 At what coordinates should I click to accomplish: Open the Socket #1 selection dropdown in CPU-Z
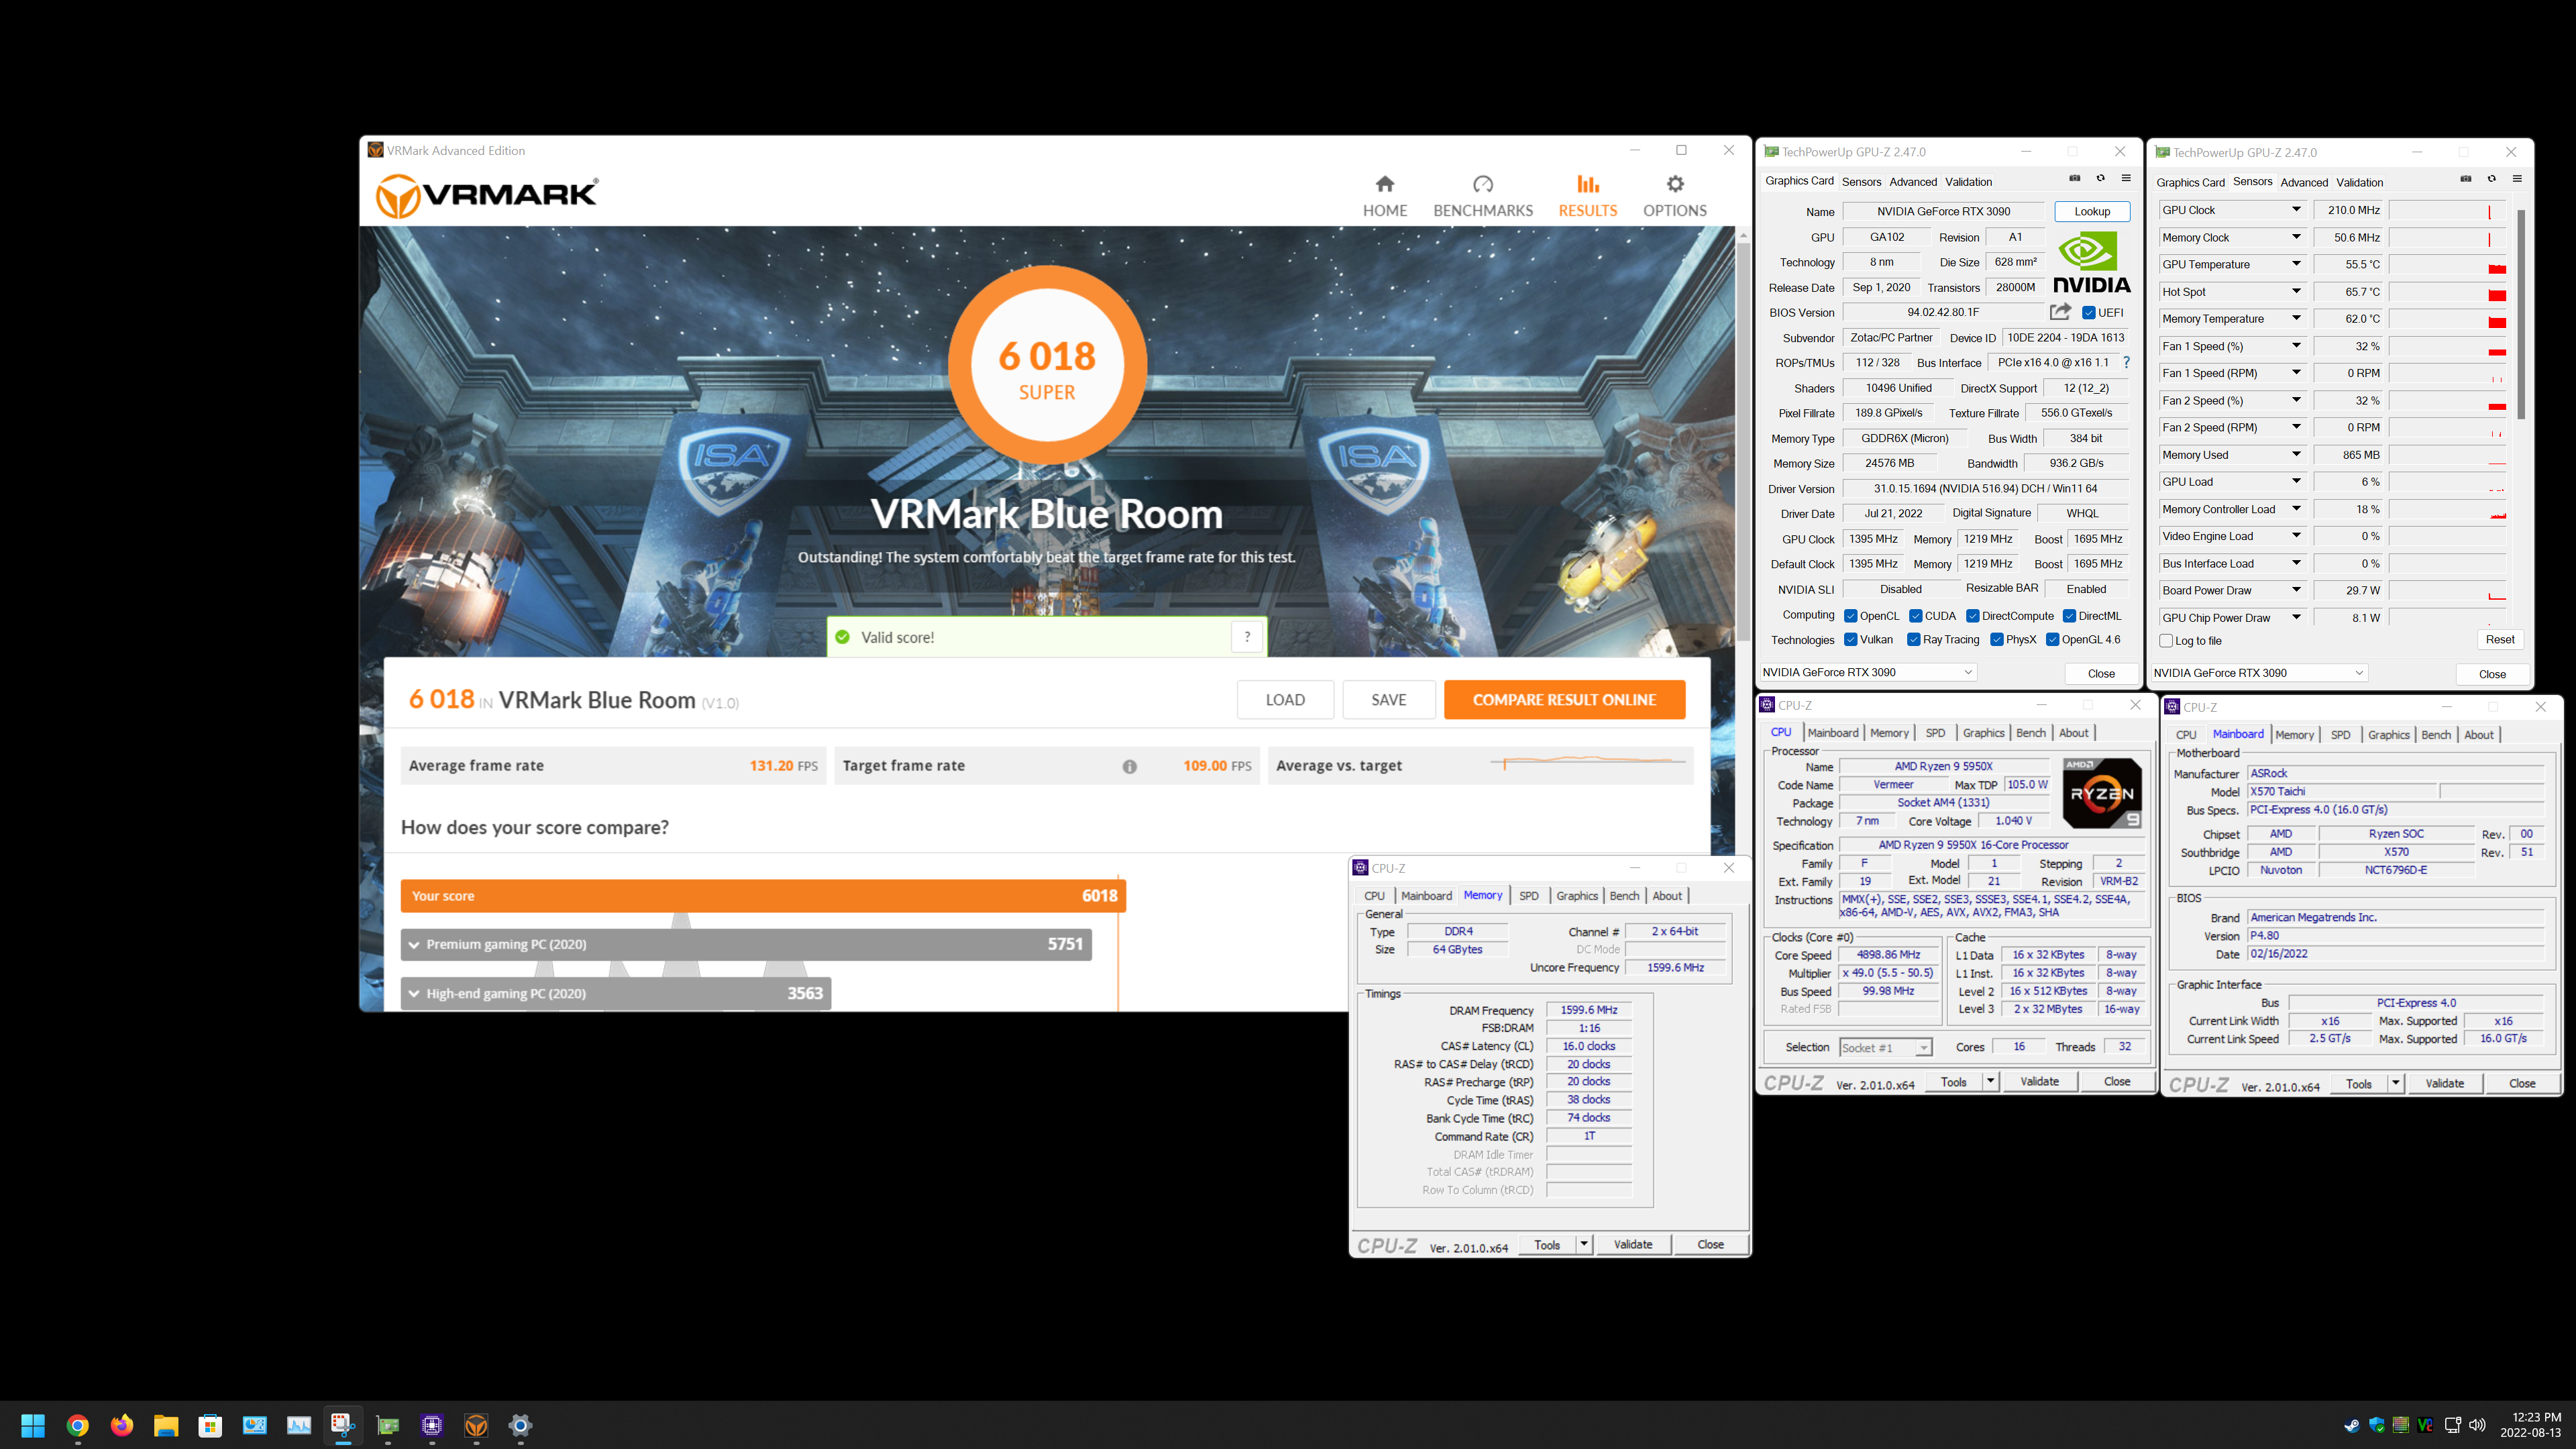[1886, 1047]
